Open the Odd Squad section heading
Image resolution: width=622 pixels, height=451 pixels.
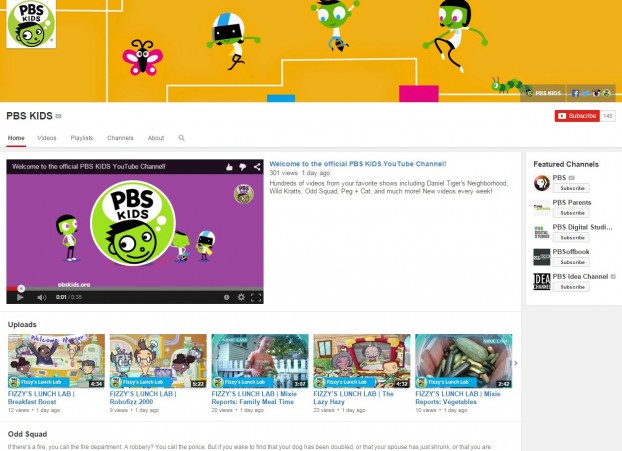pyautogui.click(x=27, y=434)
